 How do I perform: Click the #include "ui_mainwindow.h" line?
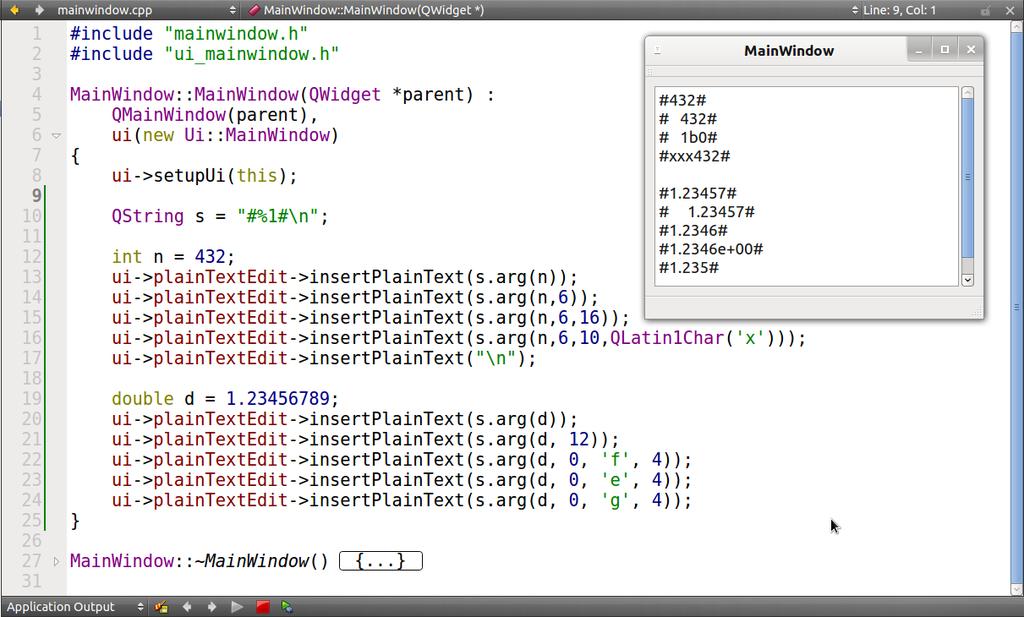pyautogui.click(x=204, y=54)
